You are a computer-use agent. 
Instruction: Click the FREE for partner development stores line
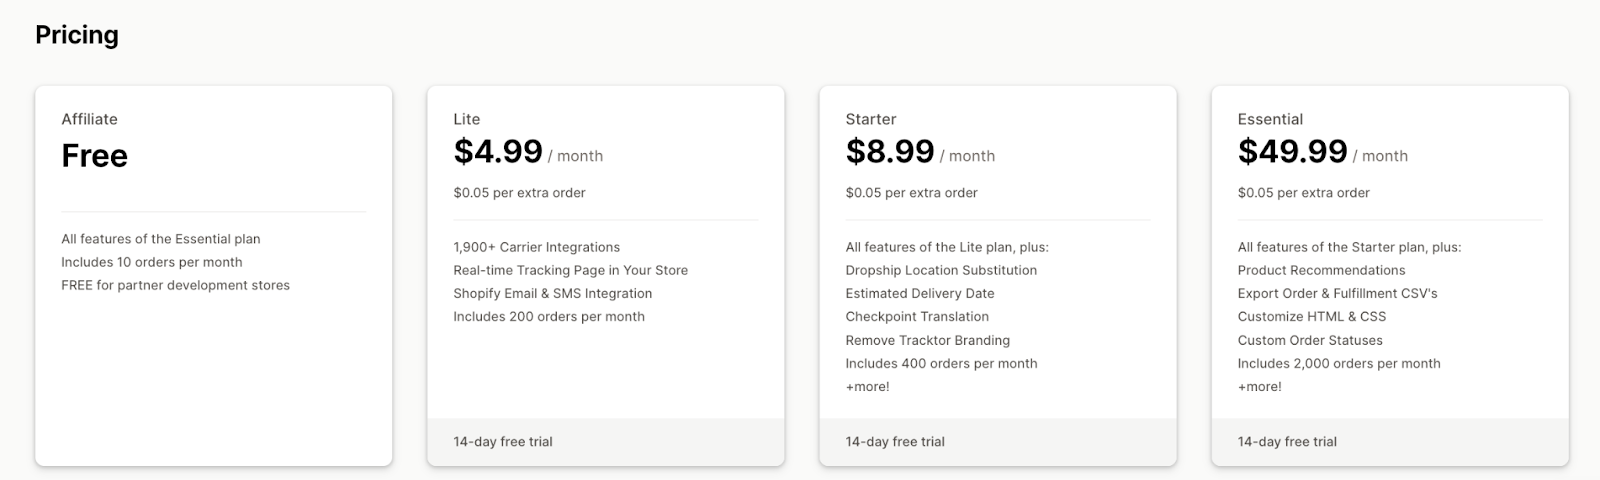pos(176,285)
